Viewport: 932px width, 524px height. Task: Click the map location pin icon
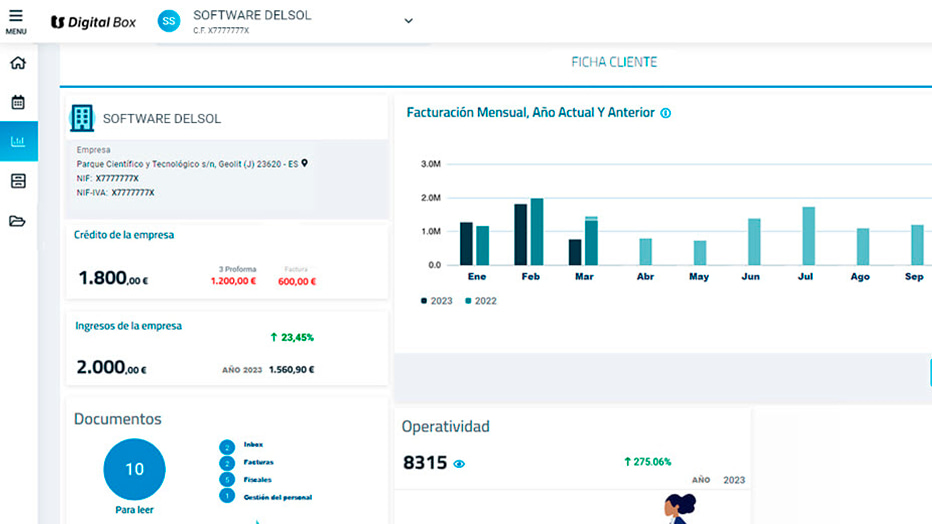click(304, 163)
